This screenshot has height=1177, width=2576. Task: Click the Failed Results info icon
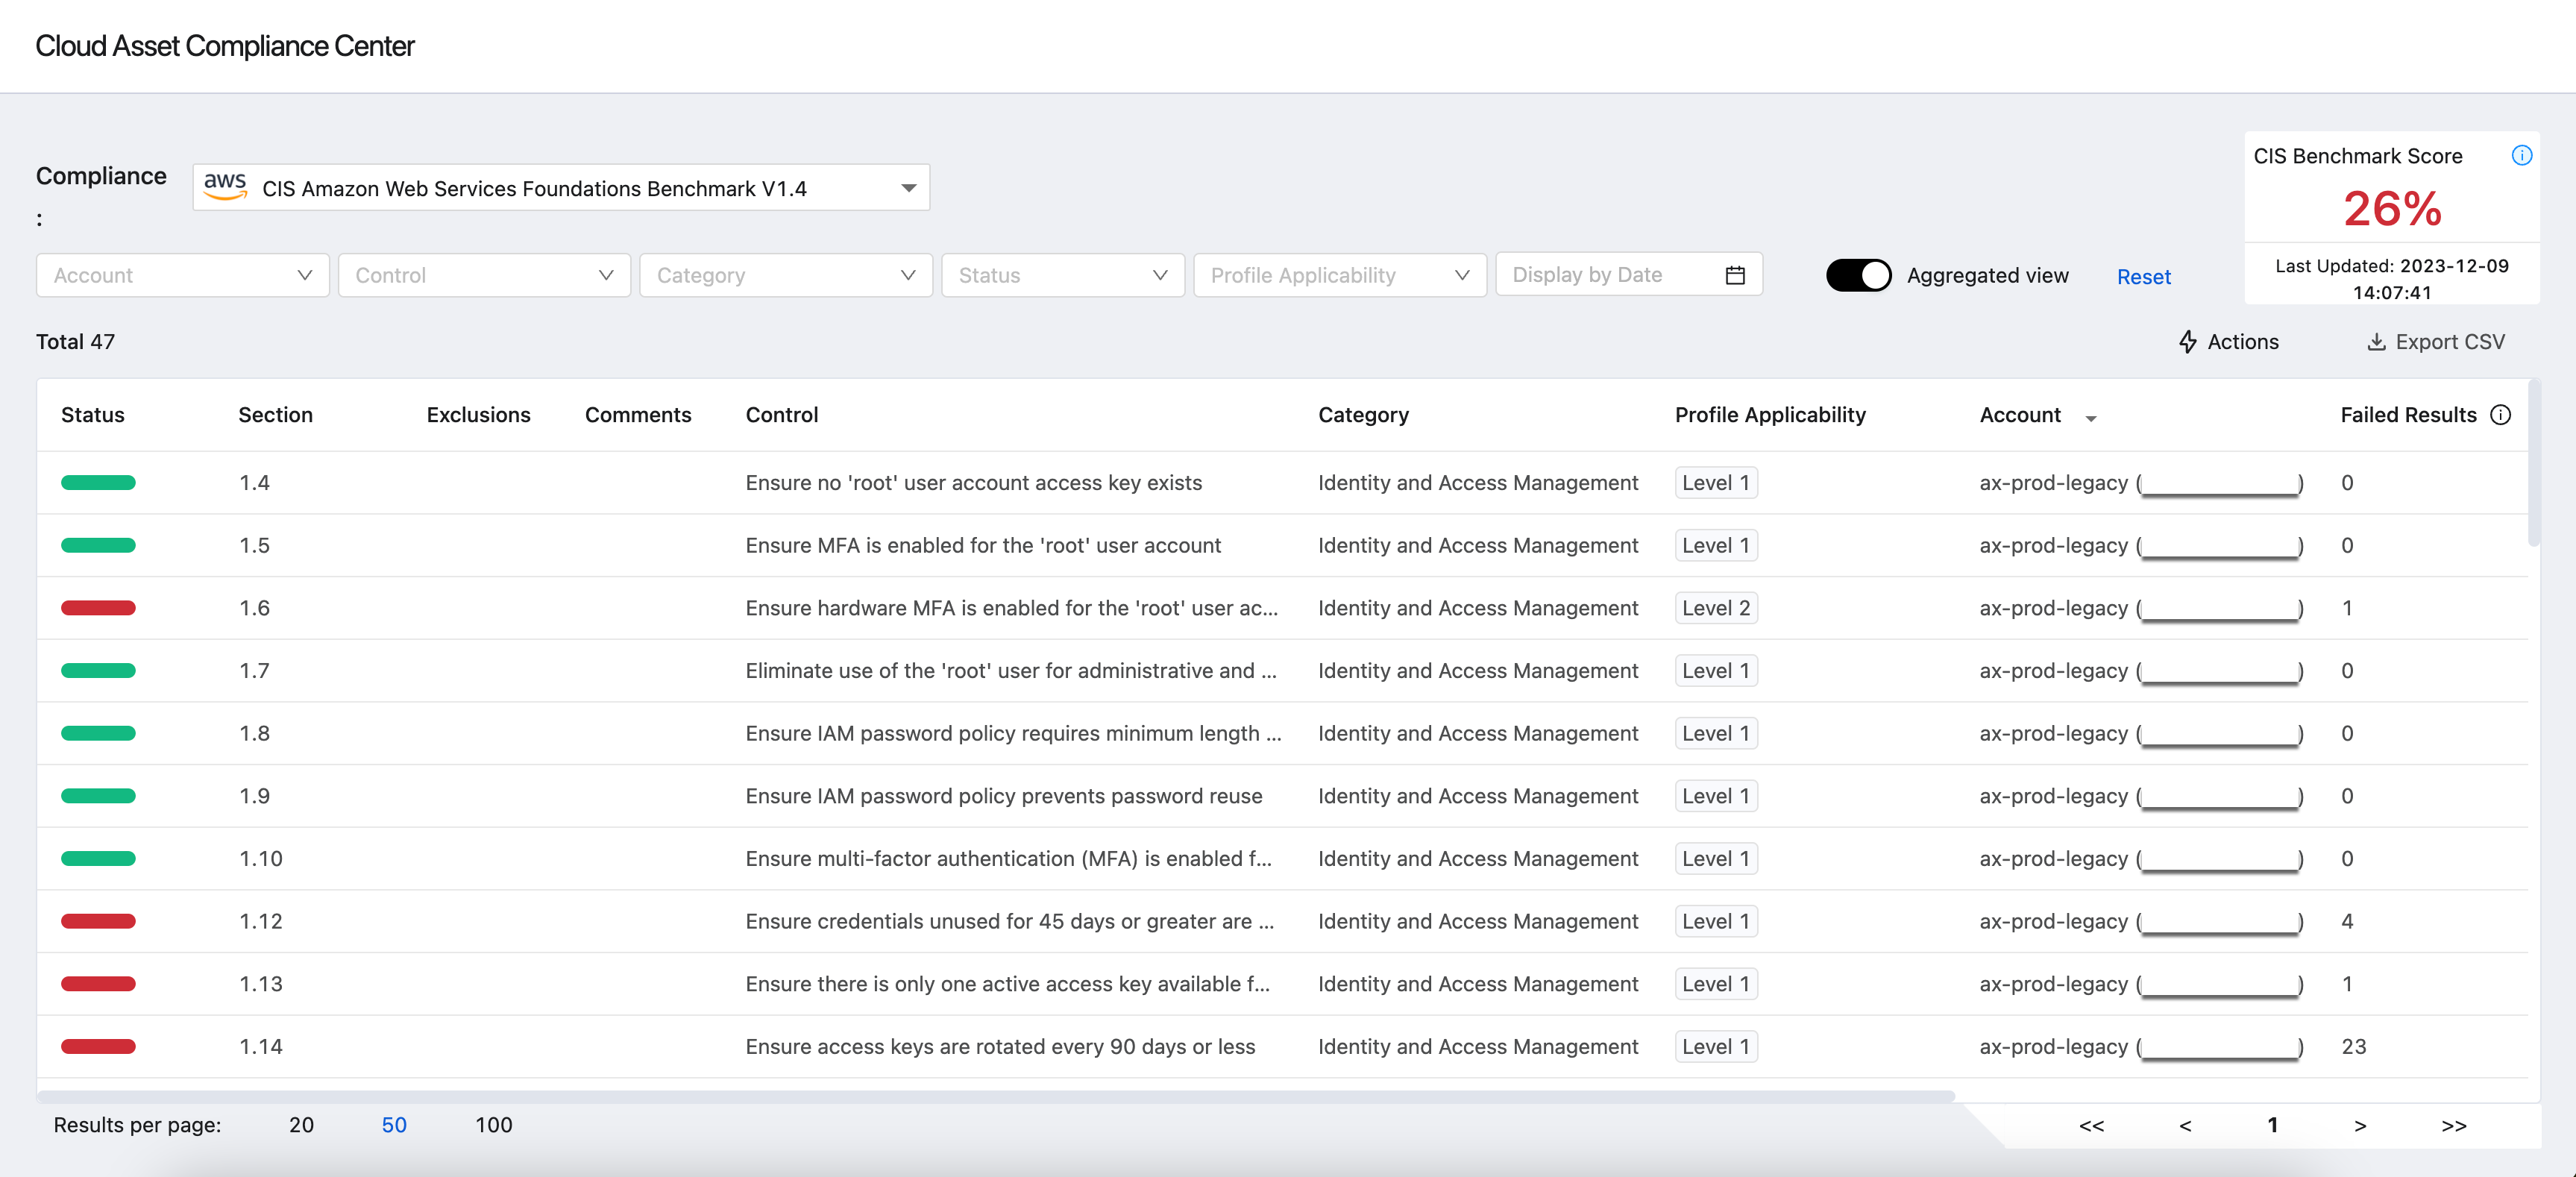[2500, 415]
